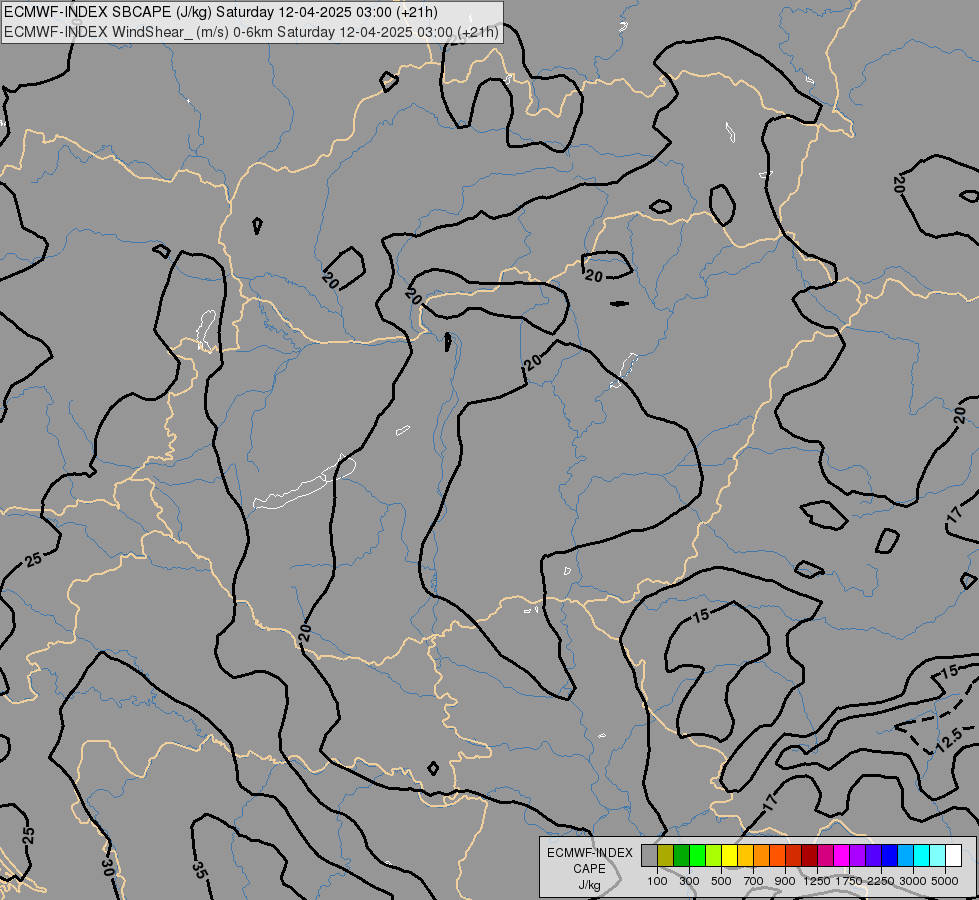
Task: Click the white swatch ending the CAPE legend
Action: [x=953, y=855]
